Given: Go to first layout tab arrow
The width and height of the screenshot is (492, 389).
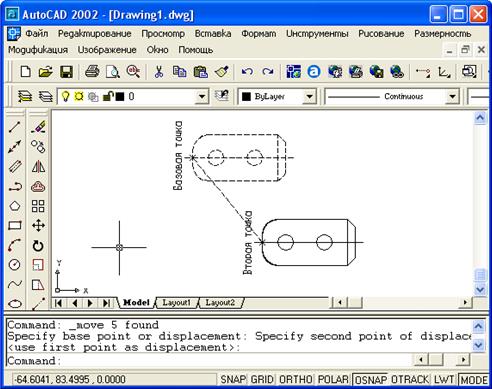Looking at the screenshot, I should click(59, 303).
